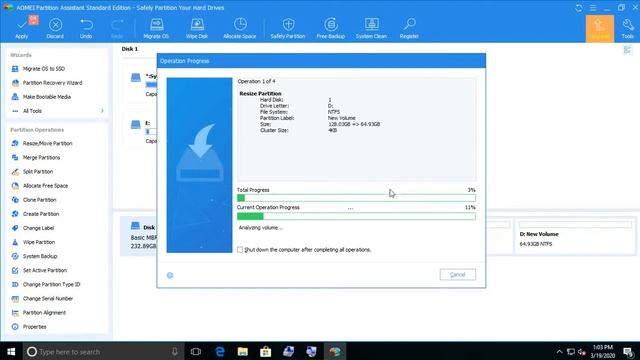Select Allocate Free Space in sidebar
Viewport: 640px width, 360px height.
pos(40,186)
